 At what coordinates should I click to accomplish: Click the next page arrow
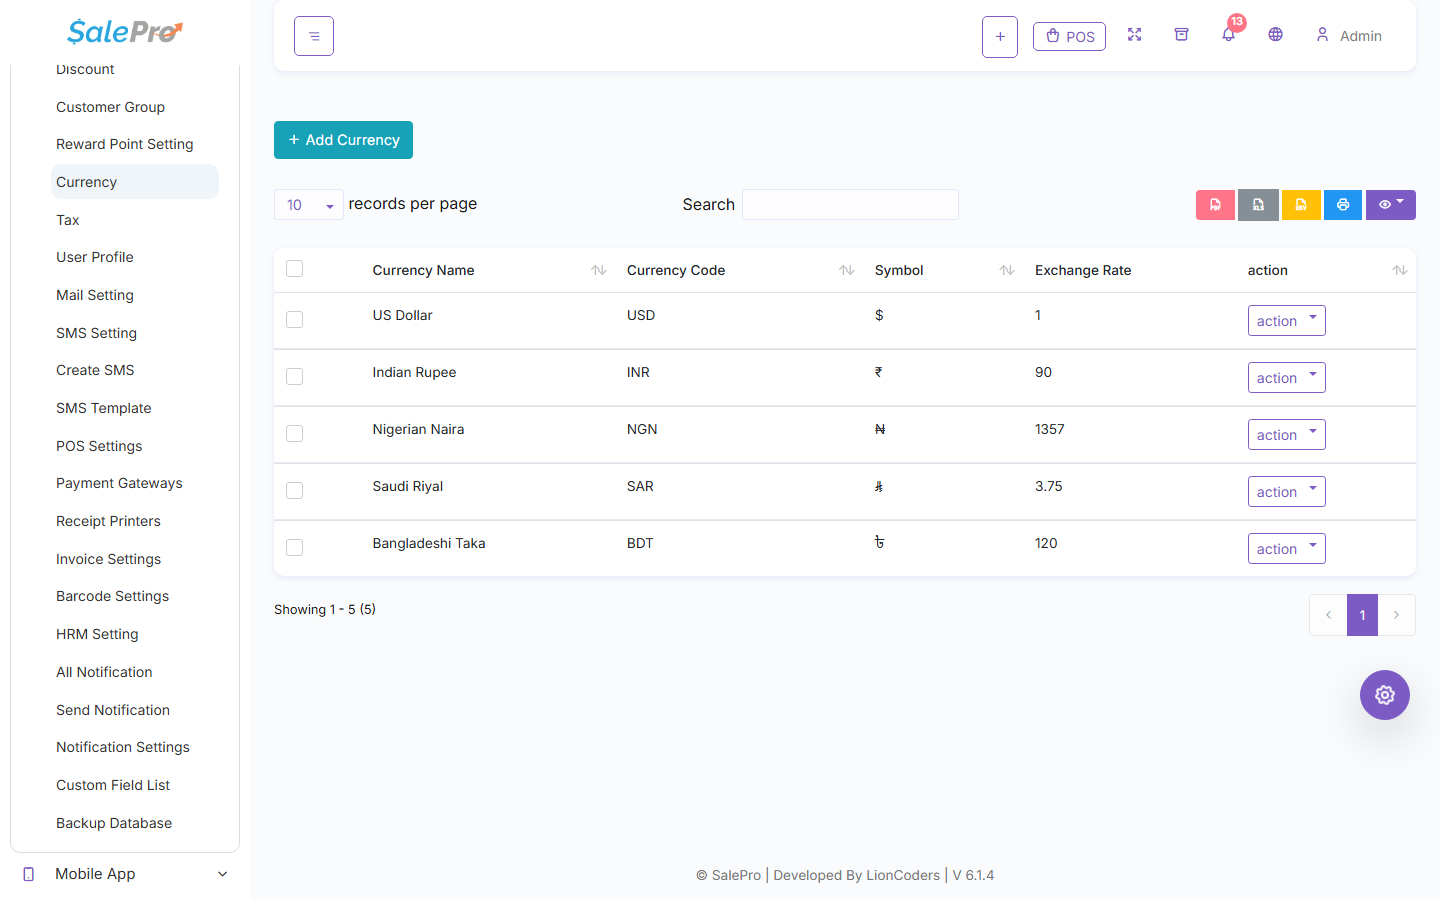1397,615
